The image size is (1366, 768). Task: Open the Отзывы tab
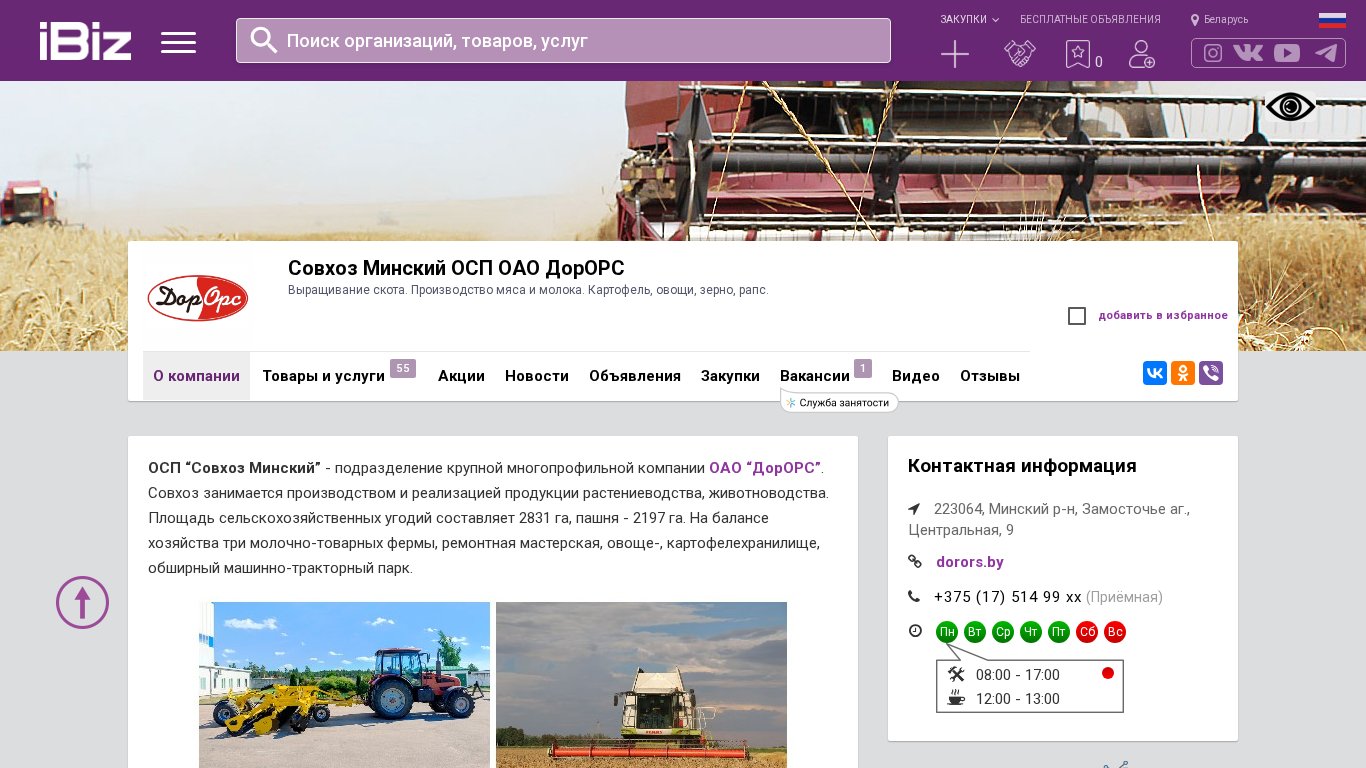(990, 376)
